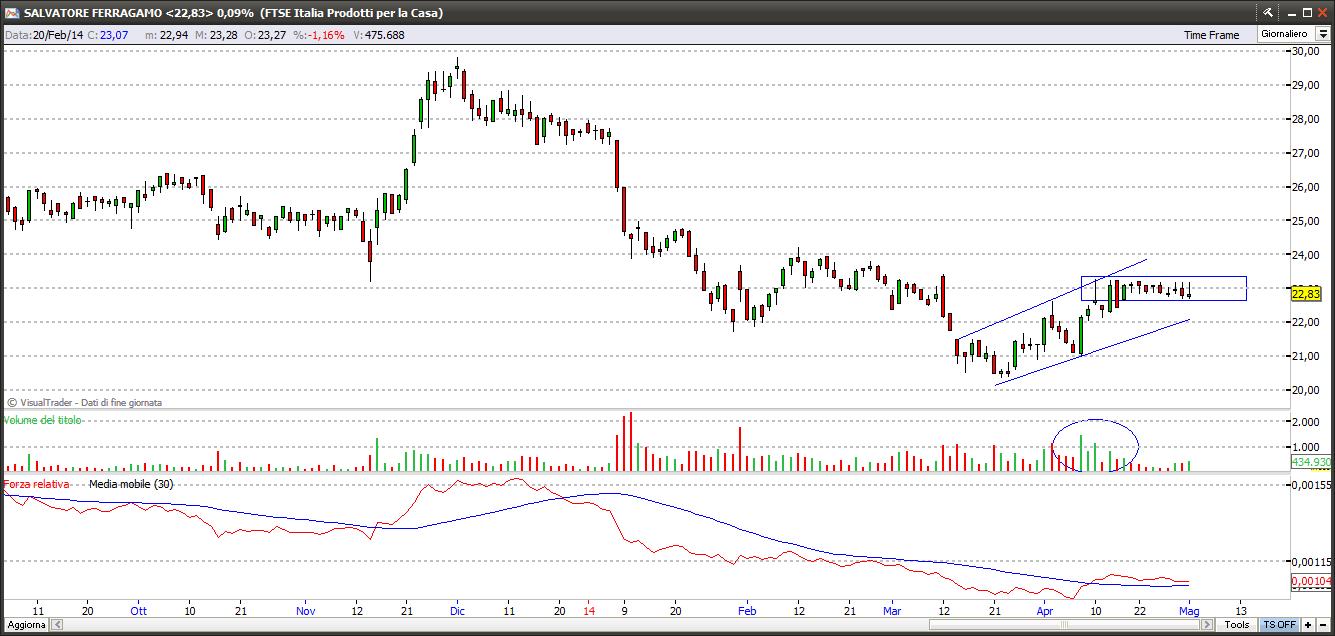Click the right scroll arrow of the timeline
This screenshot has width=1335, height=636.
[1207, 625]
